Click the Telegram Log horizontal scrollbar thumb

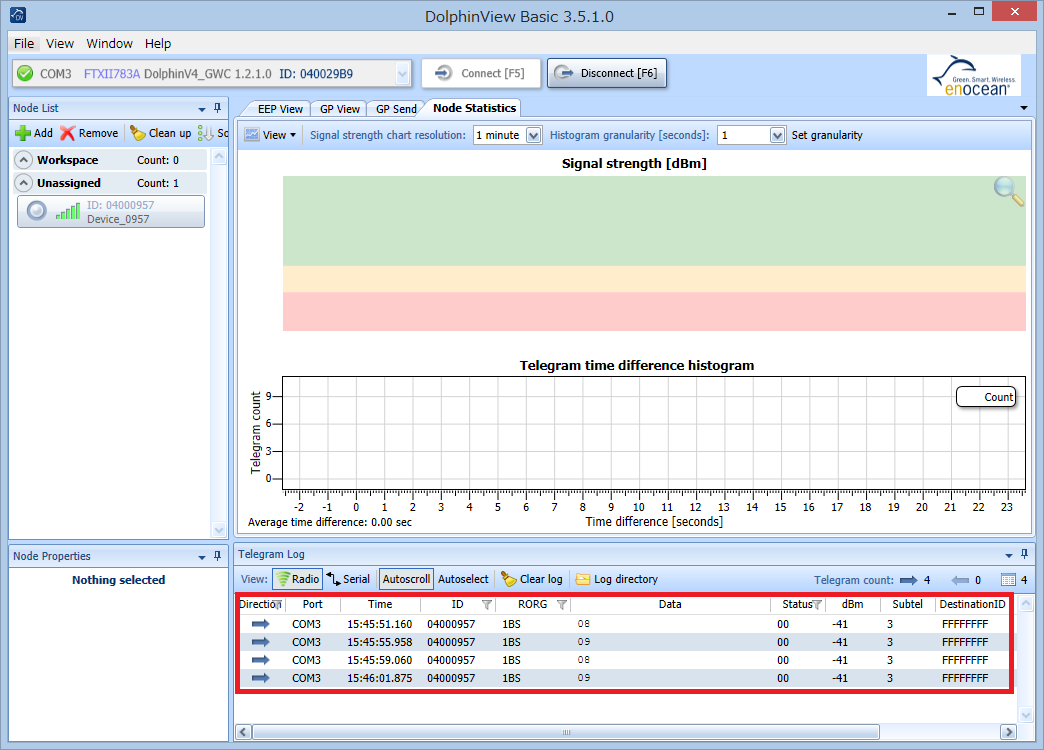pos(566,732)
